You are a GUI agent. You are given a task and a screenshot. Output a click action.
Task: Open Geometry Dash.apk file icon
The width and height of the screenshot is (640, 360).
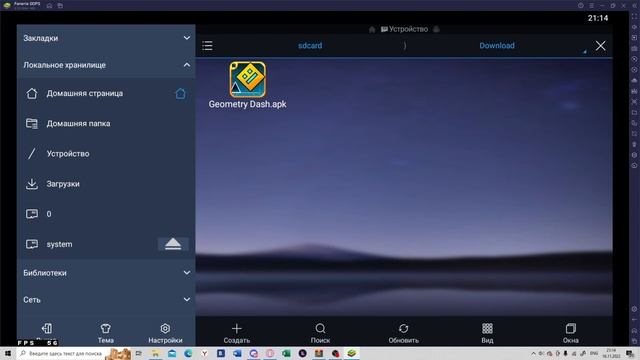point(248,80)
